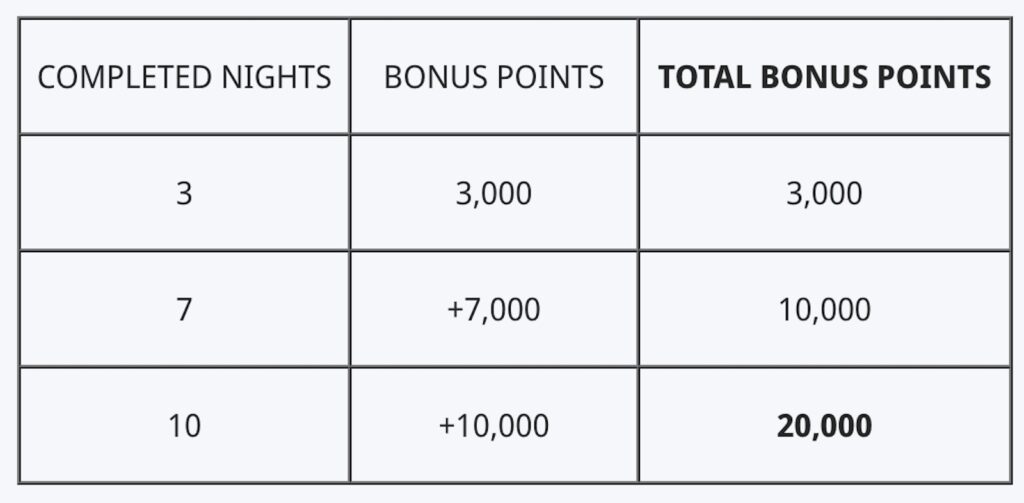Click 3,000 in the Total Bonus Points column
This screenshot has height=503, width=1024.
pos(824,193)
